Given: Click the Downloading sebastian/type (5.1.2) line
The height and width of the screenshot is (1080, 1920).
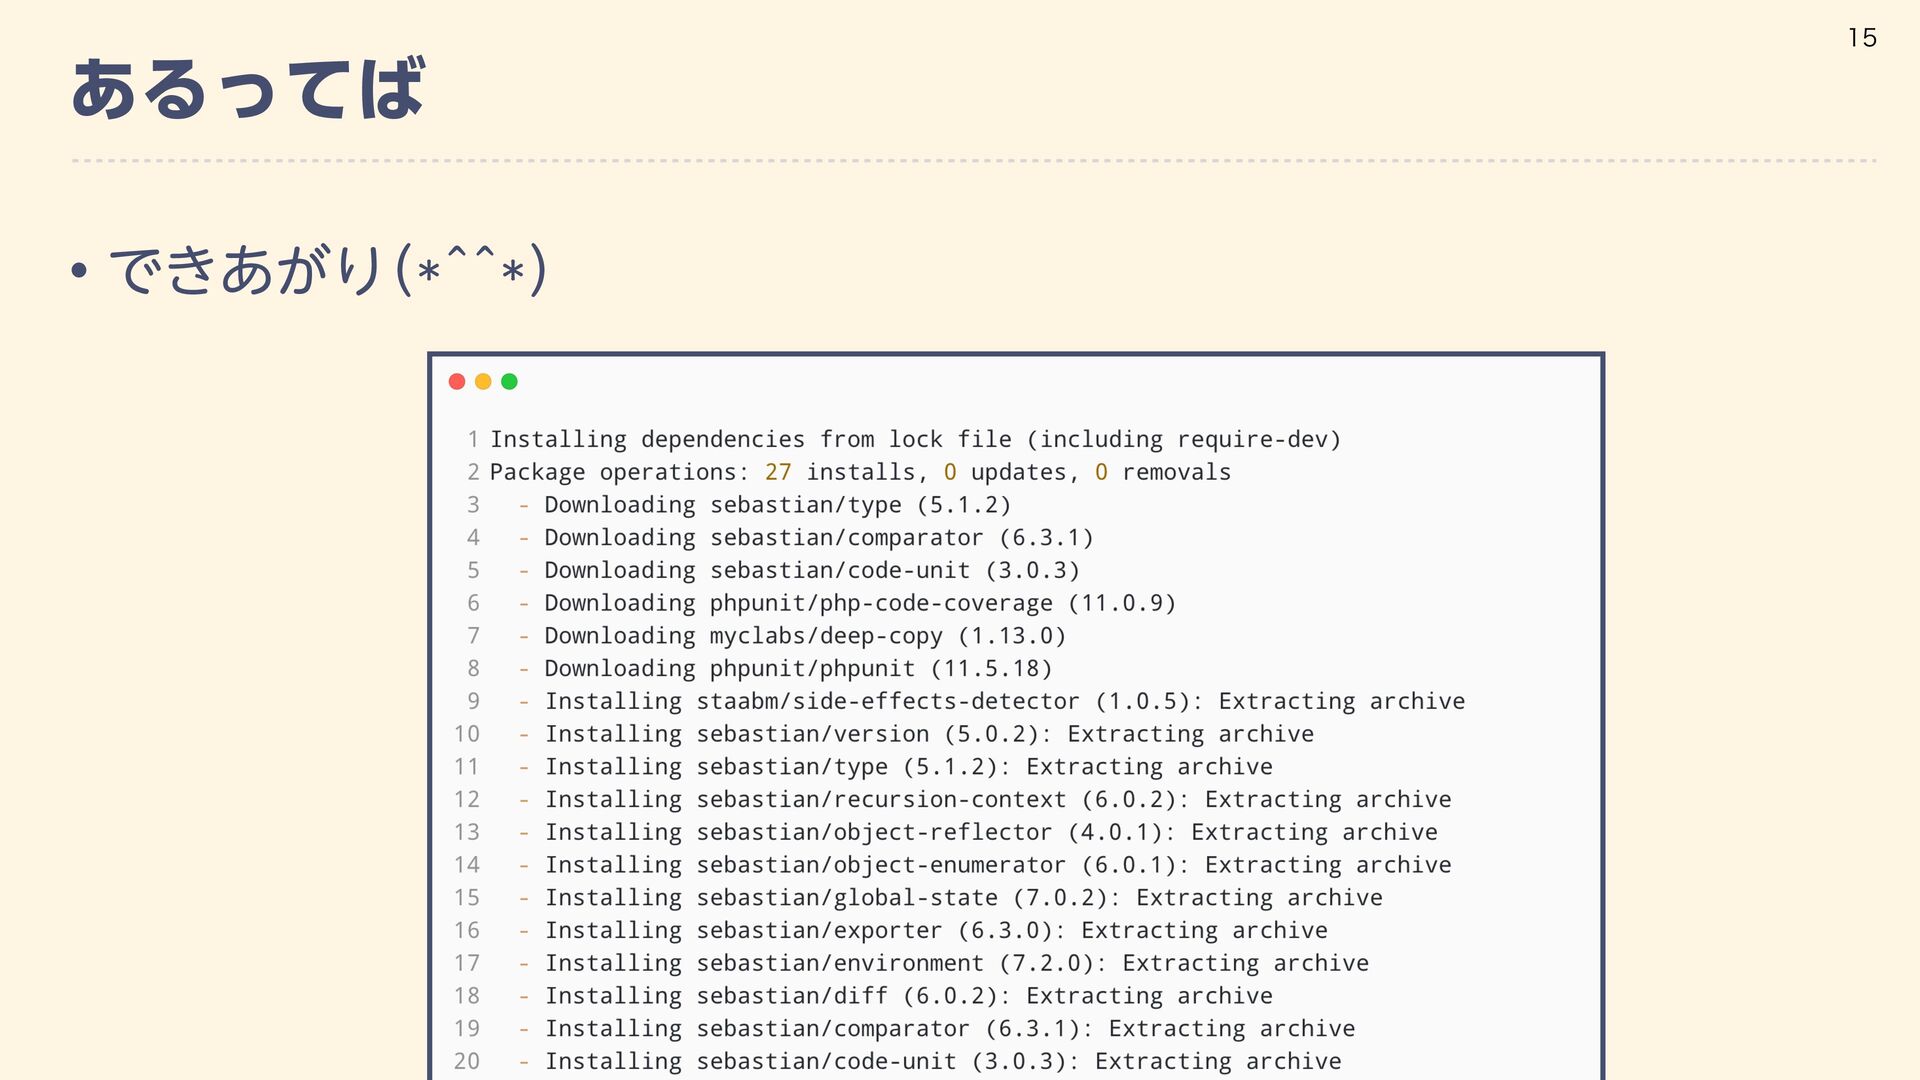Looking at the screenshot, I should [777, 505].
